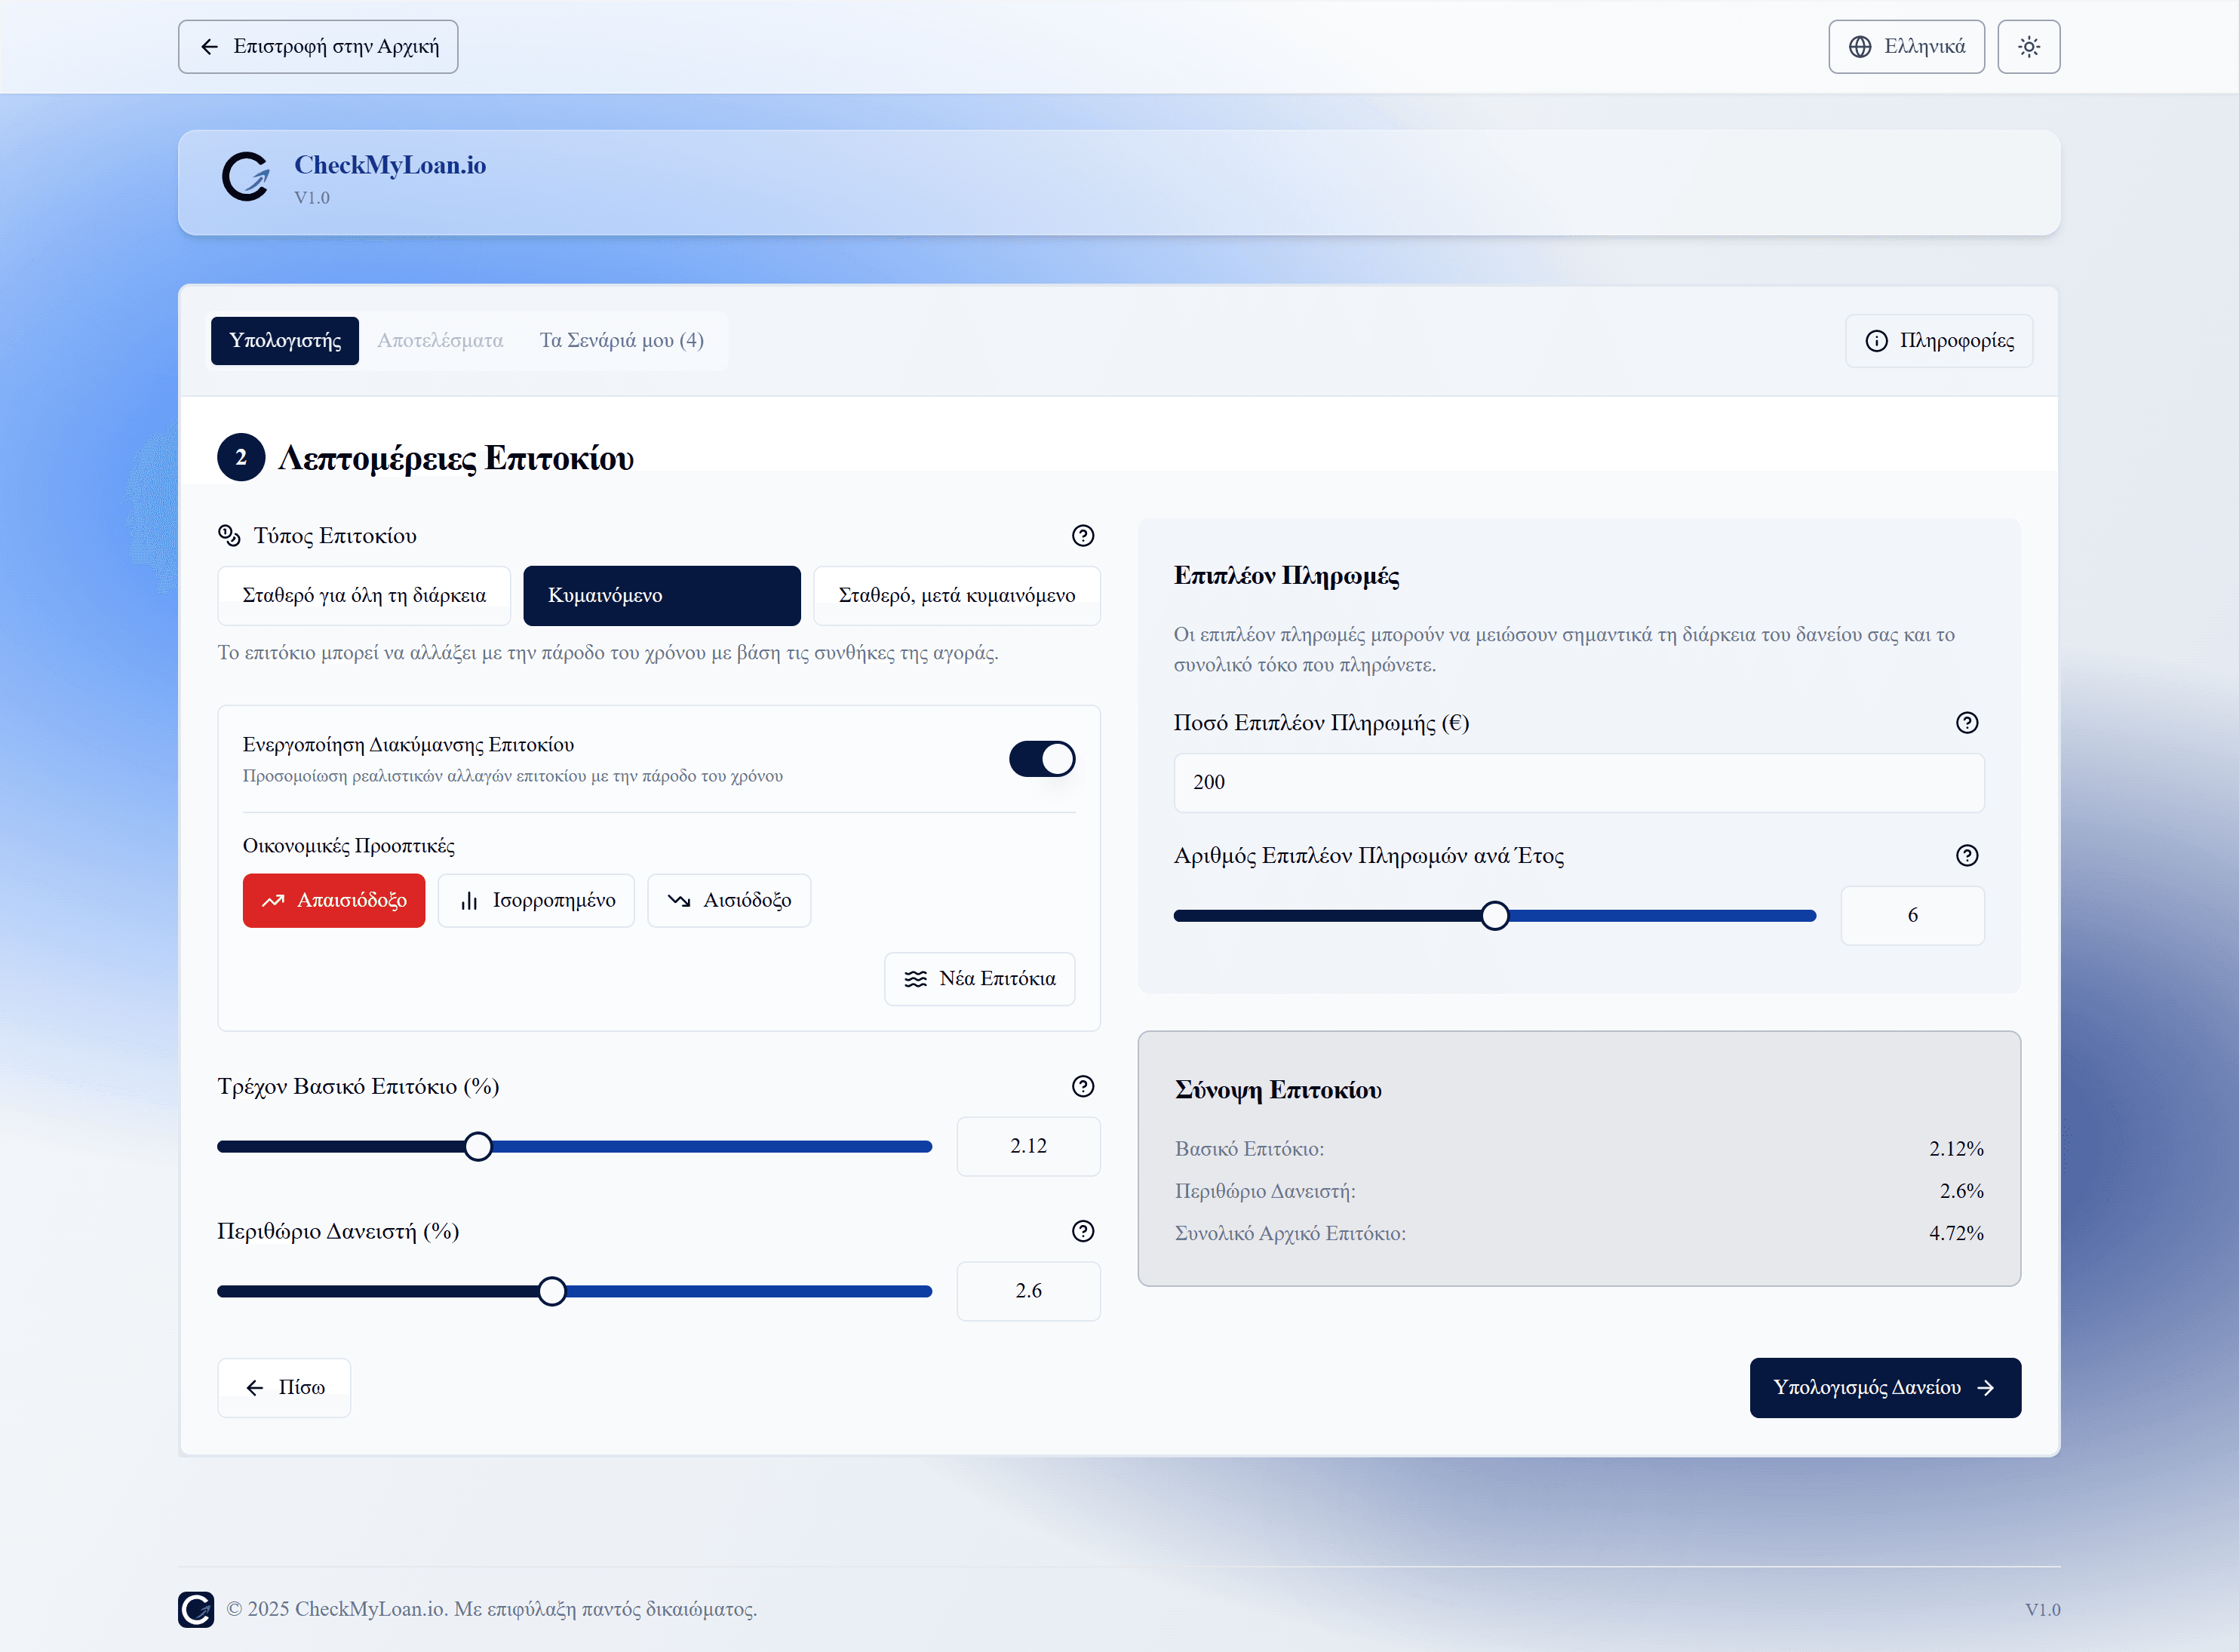Click help icon for Τρέχον Βασικό Επιτόκιο
The width and height of the screenshot is (2239, 1652).
point(1082,1086)
